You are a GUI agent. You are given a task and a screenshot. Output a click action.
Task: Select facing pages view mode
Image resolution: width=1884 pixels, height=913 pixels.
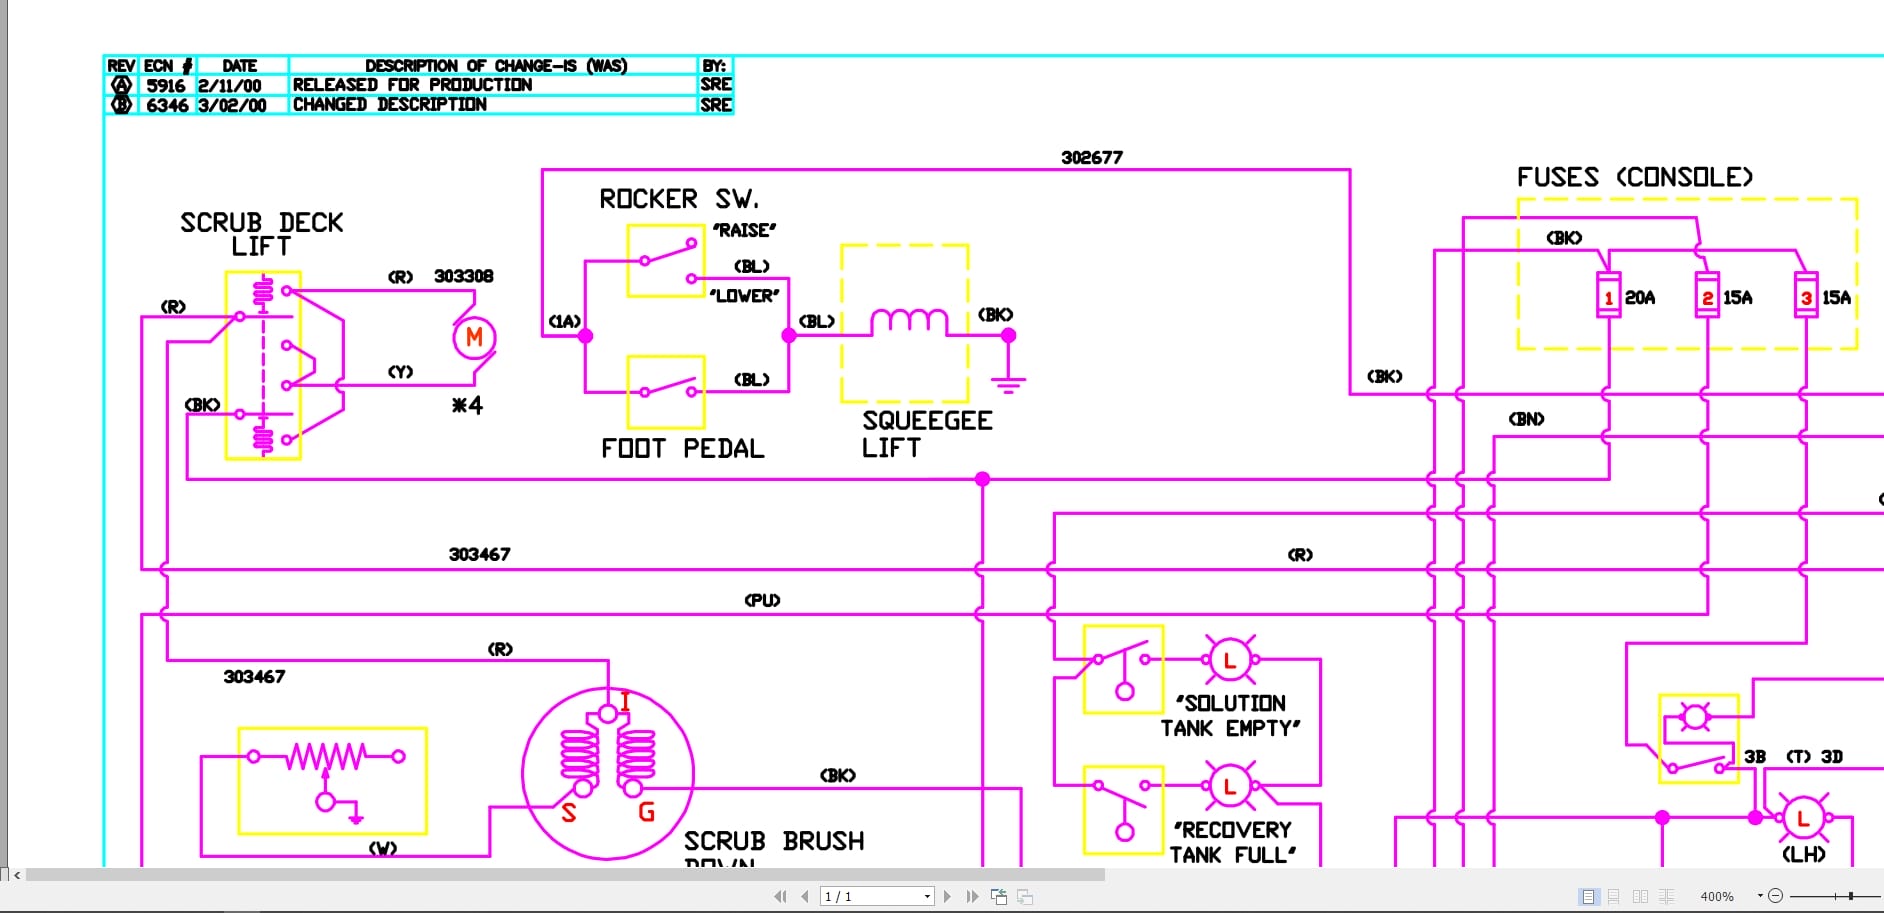point(1640,896)
